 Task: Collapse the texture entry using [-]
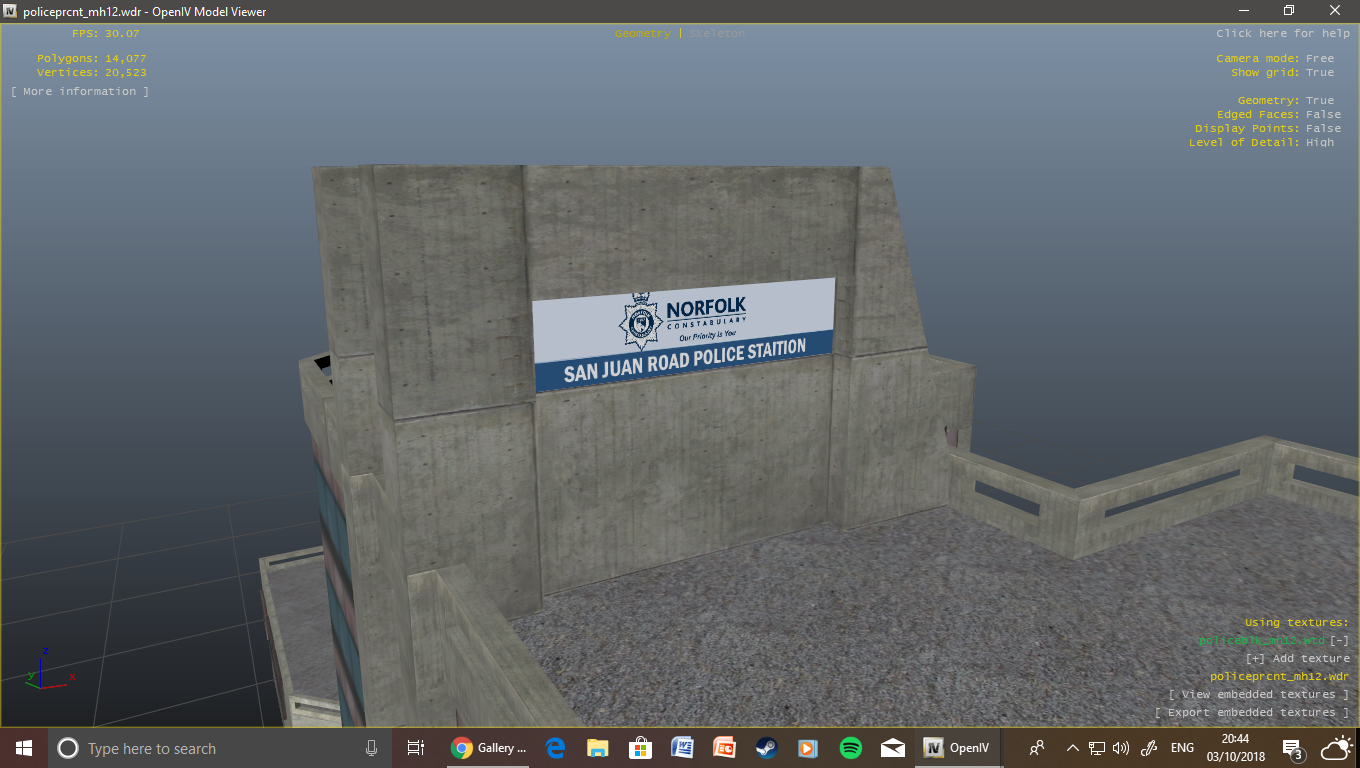pyautogui.click(x=1339, y=641)
